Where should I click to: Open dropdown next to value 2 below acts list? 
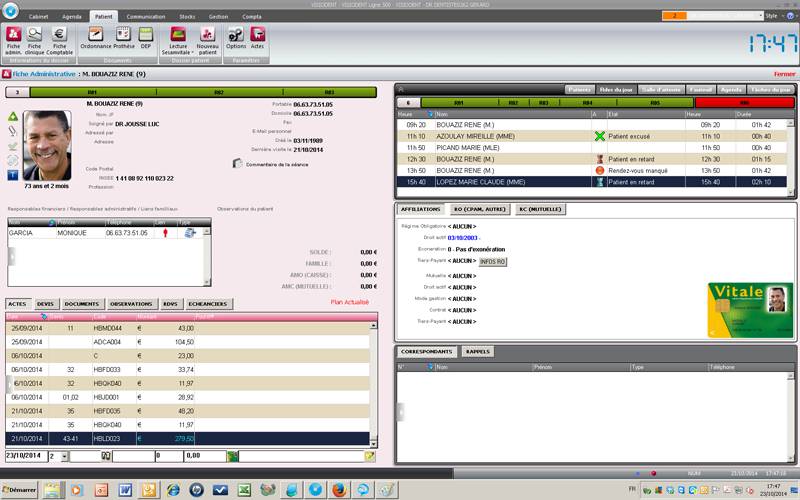tap(66, 456)
